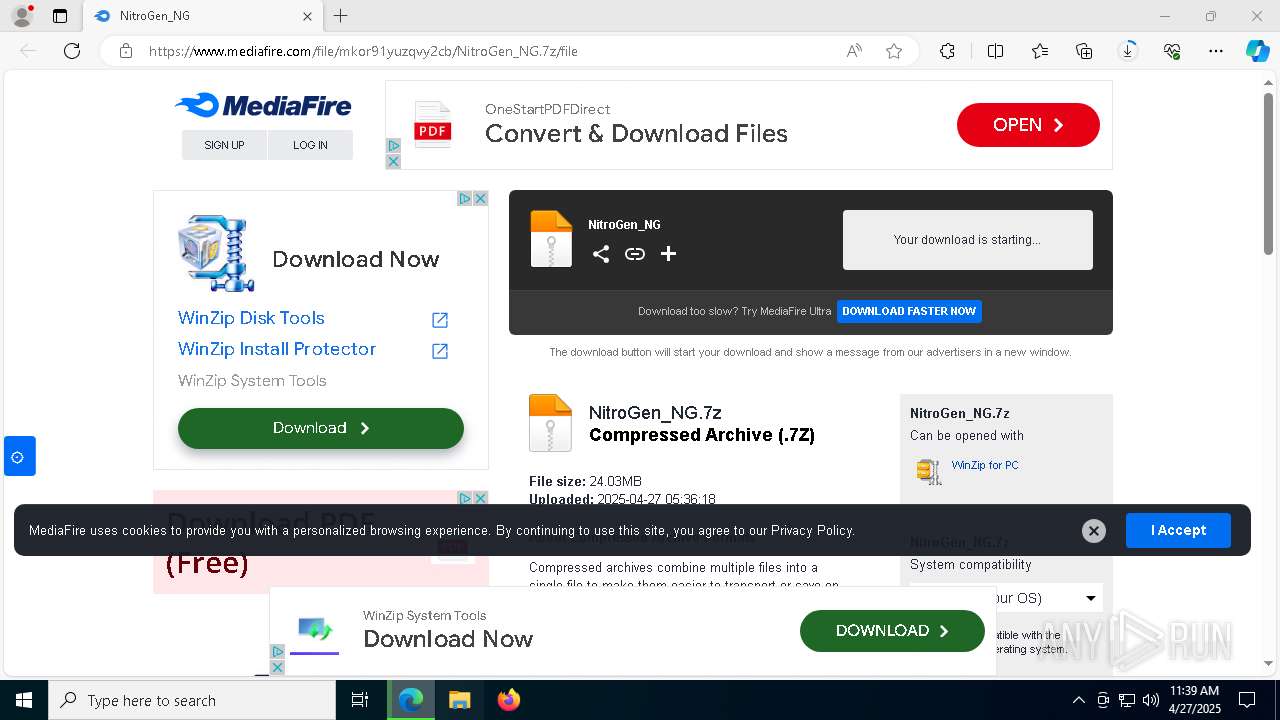Click the Edge profile avatar icon
The image size is (1280, 720).
pyautogui.click(x=21, y=16)
